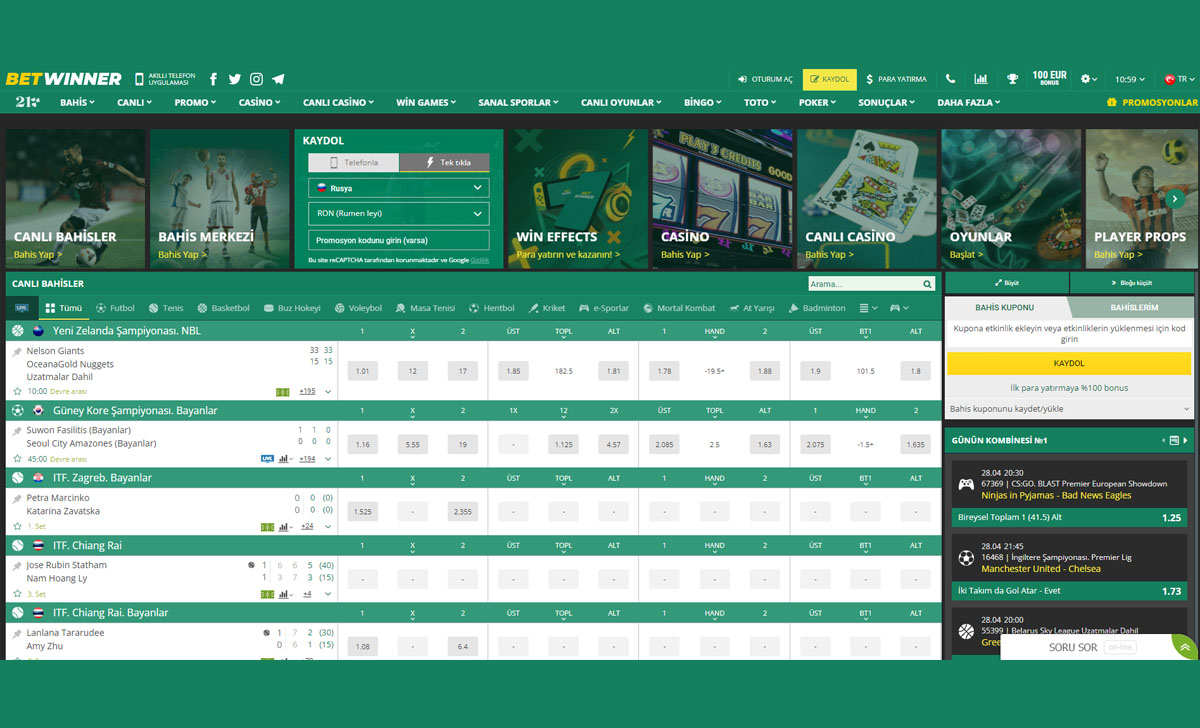Switch to the BAHİSLERİM tab
Image resolution: width=1200 pixels, height=728 pixels.
pos(1134,307)
